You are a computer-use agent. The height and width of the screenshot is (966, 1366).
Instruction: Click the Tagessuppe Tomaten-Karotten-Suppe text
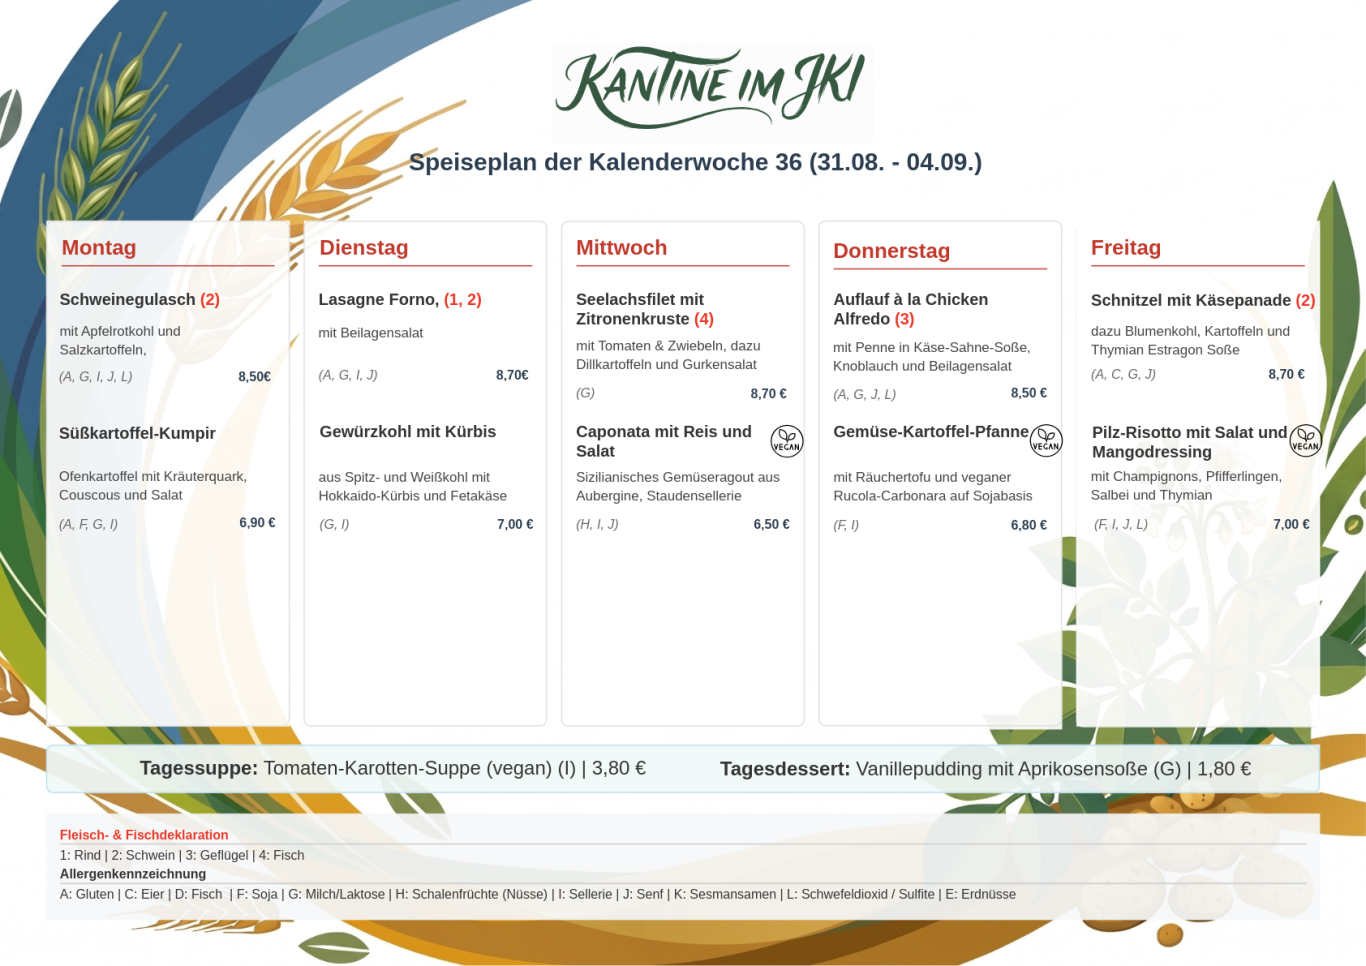click(x=393, y=768)
